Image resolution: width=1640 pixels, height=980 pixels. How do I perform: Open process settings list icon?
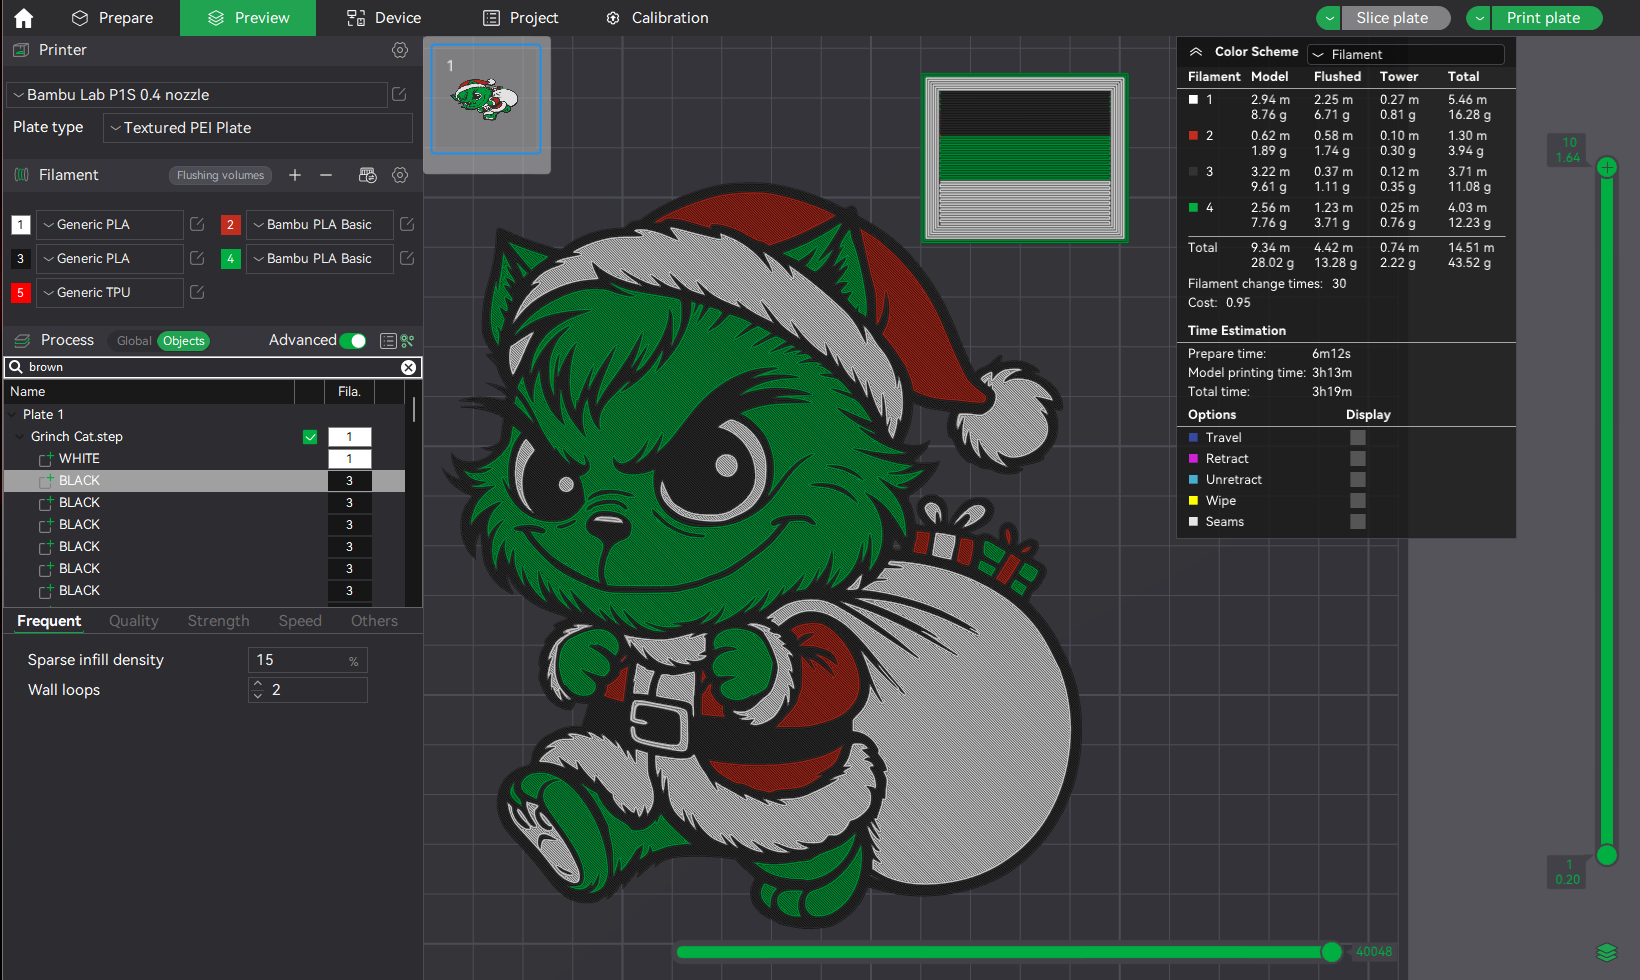point(388,341)
